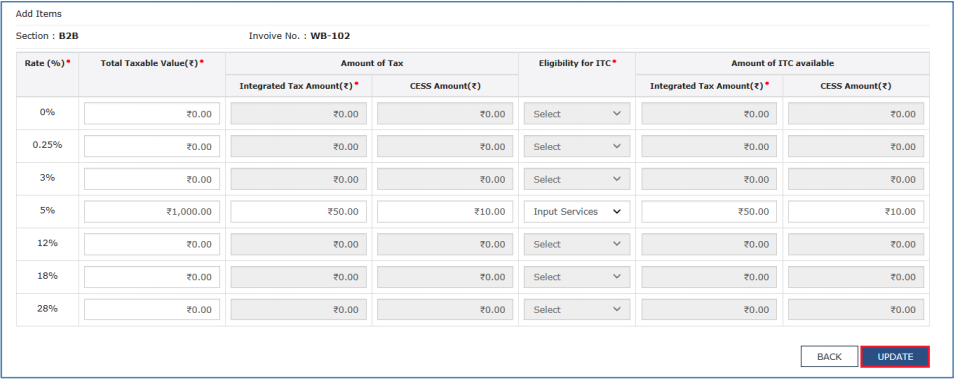This screenshot has height=381, width=956.
Task: Select the ₹10.00 CESS Amount of Tax field
Action: tap(445, 212)
